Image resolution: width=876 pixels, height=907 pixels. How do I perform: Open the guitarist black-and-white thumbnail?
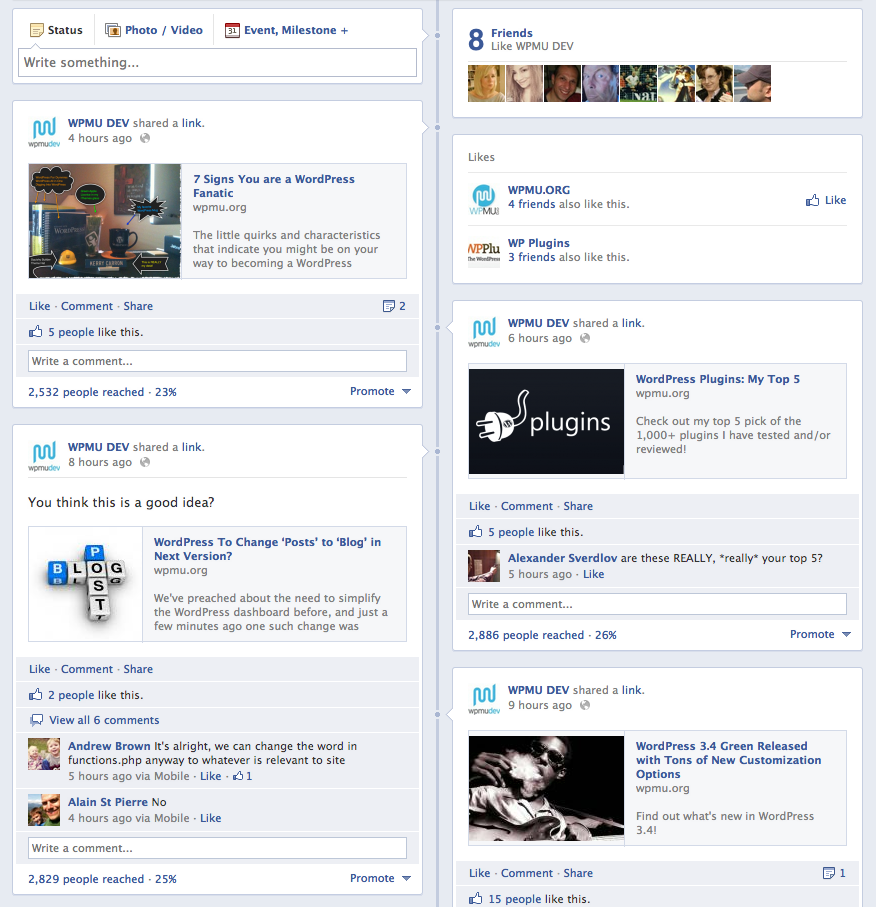(x=546, y=788)
